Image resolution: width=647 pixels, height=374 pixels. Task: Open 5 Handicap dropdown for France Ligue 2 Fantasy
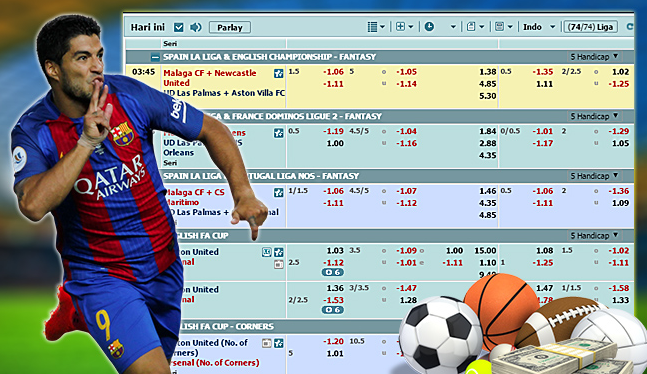pyautogui.click(x=594, y=116)
